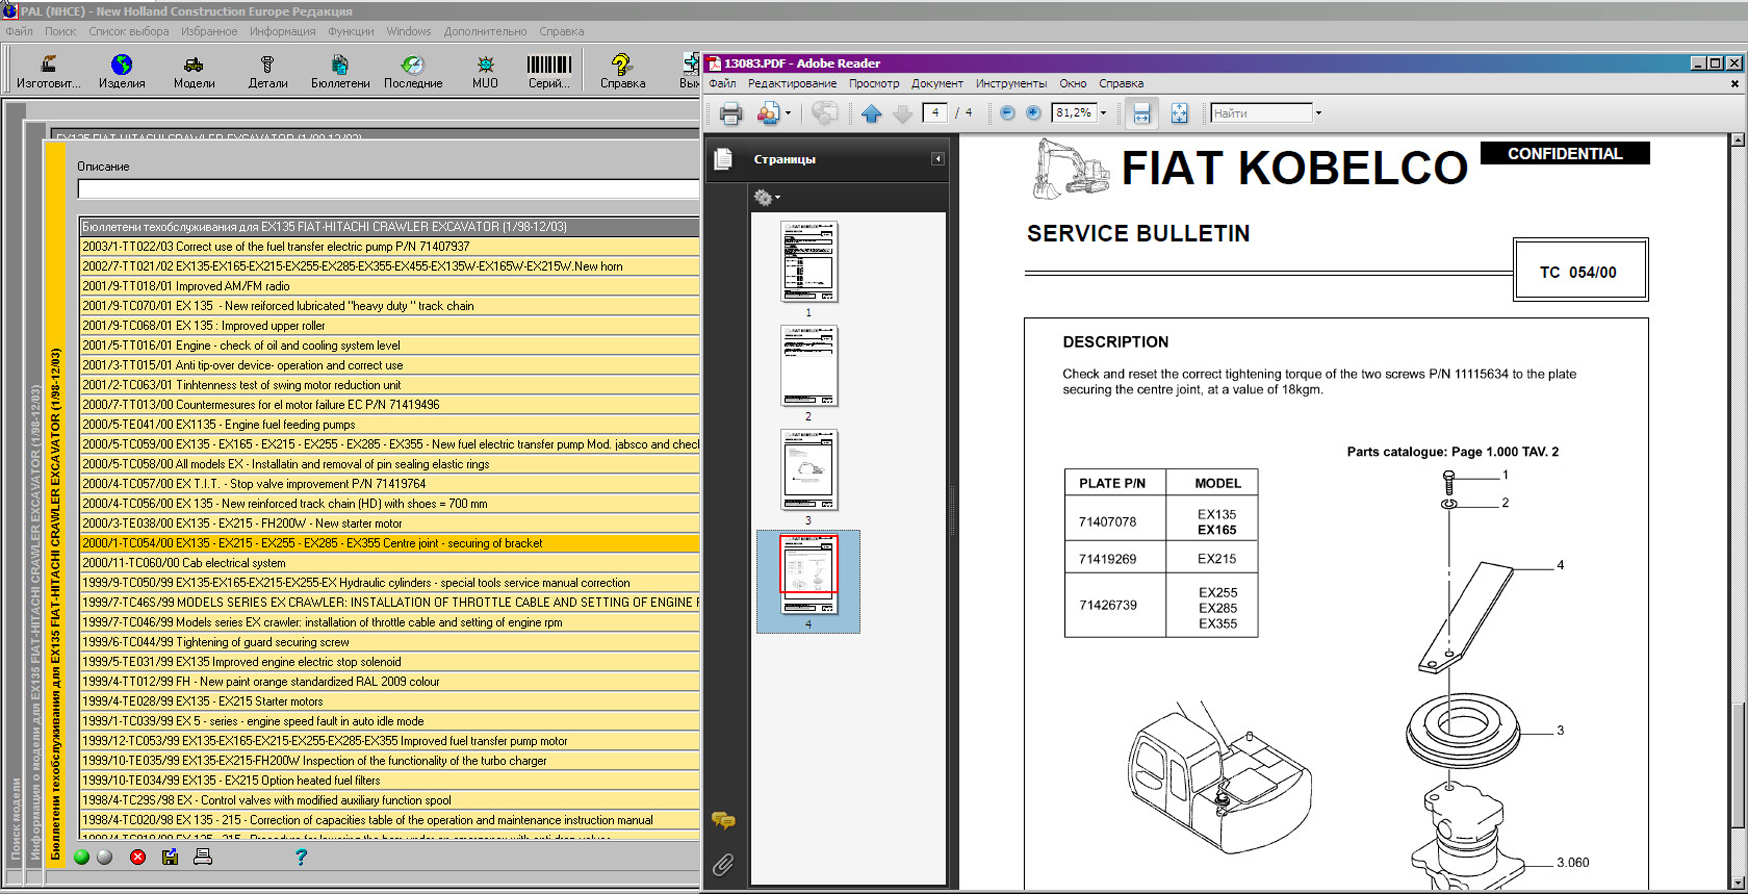Open Детали parts screw icon
The width and height of the screenshot is (1748, 894).
267,66
